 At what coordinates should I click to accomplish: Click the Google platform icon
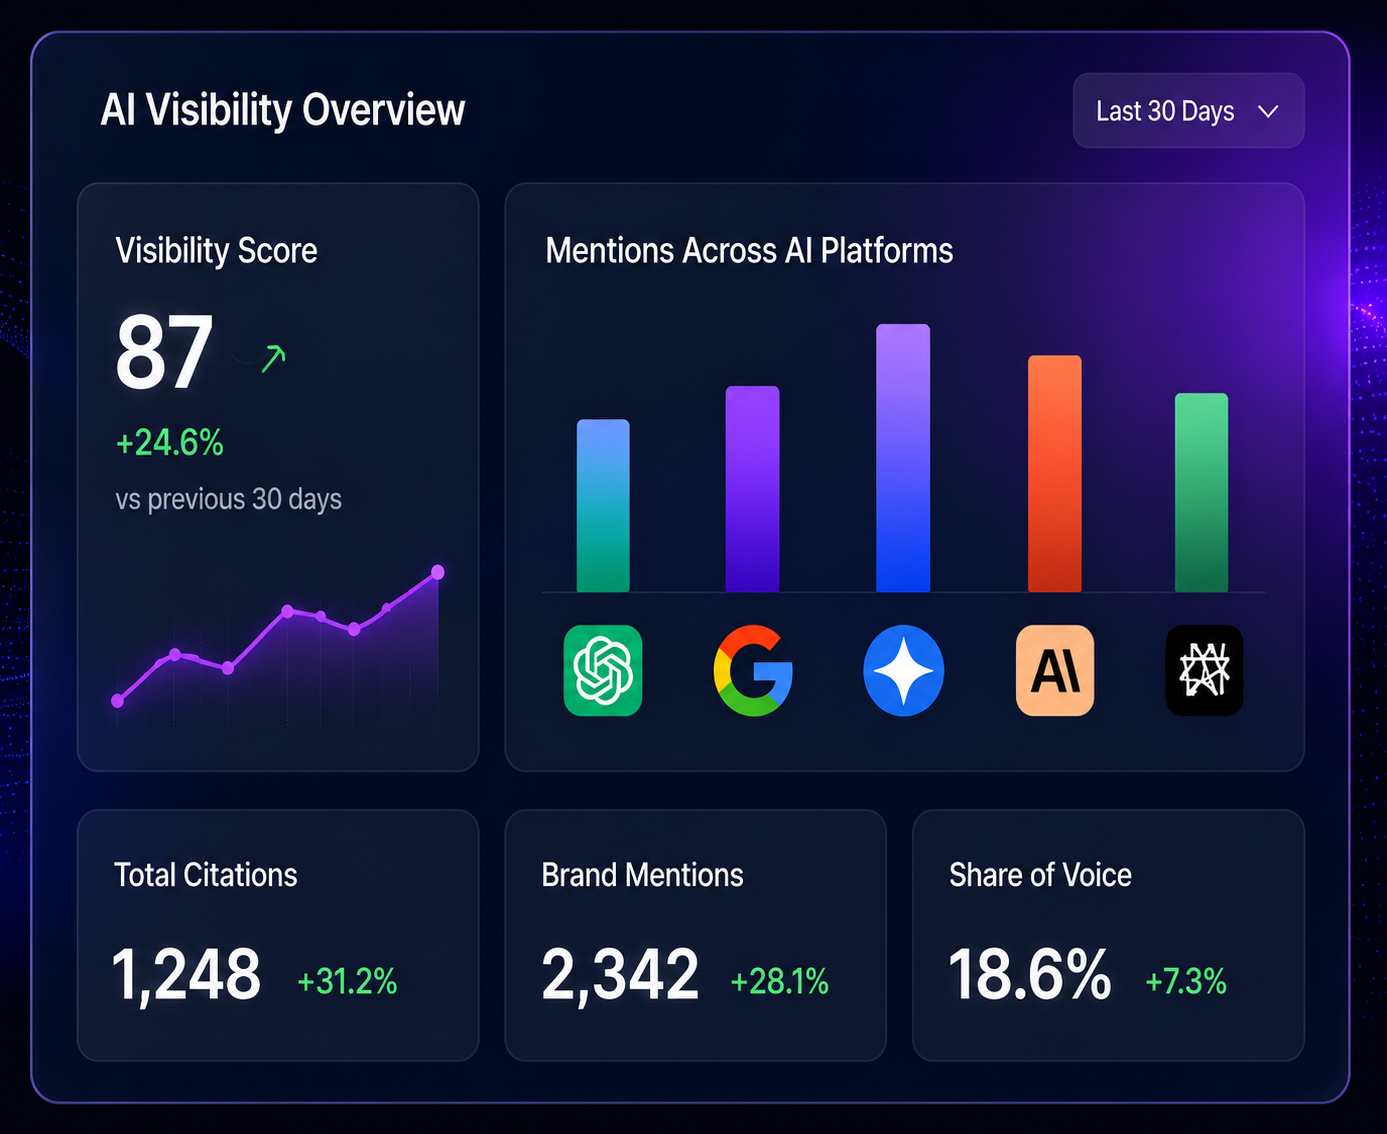[x=753, y=670]
